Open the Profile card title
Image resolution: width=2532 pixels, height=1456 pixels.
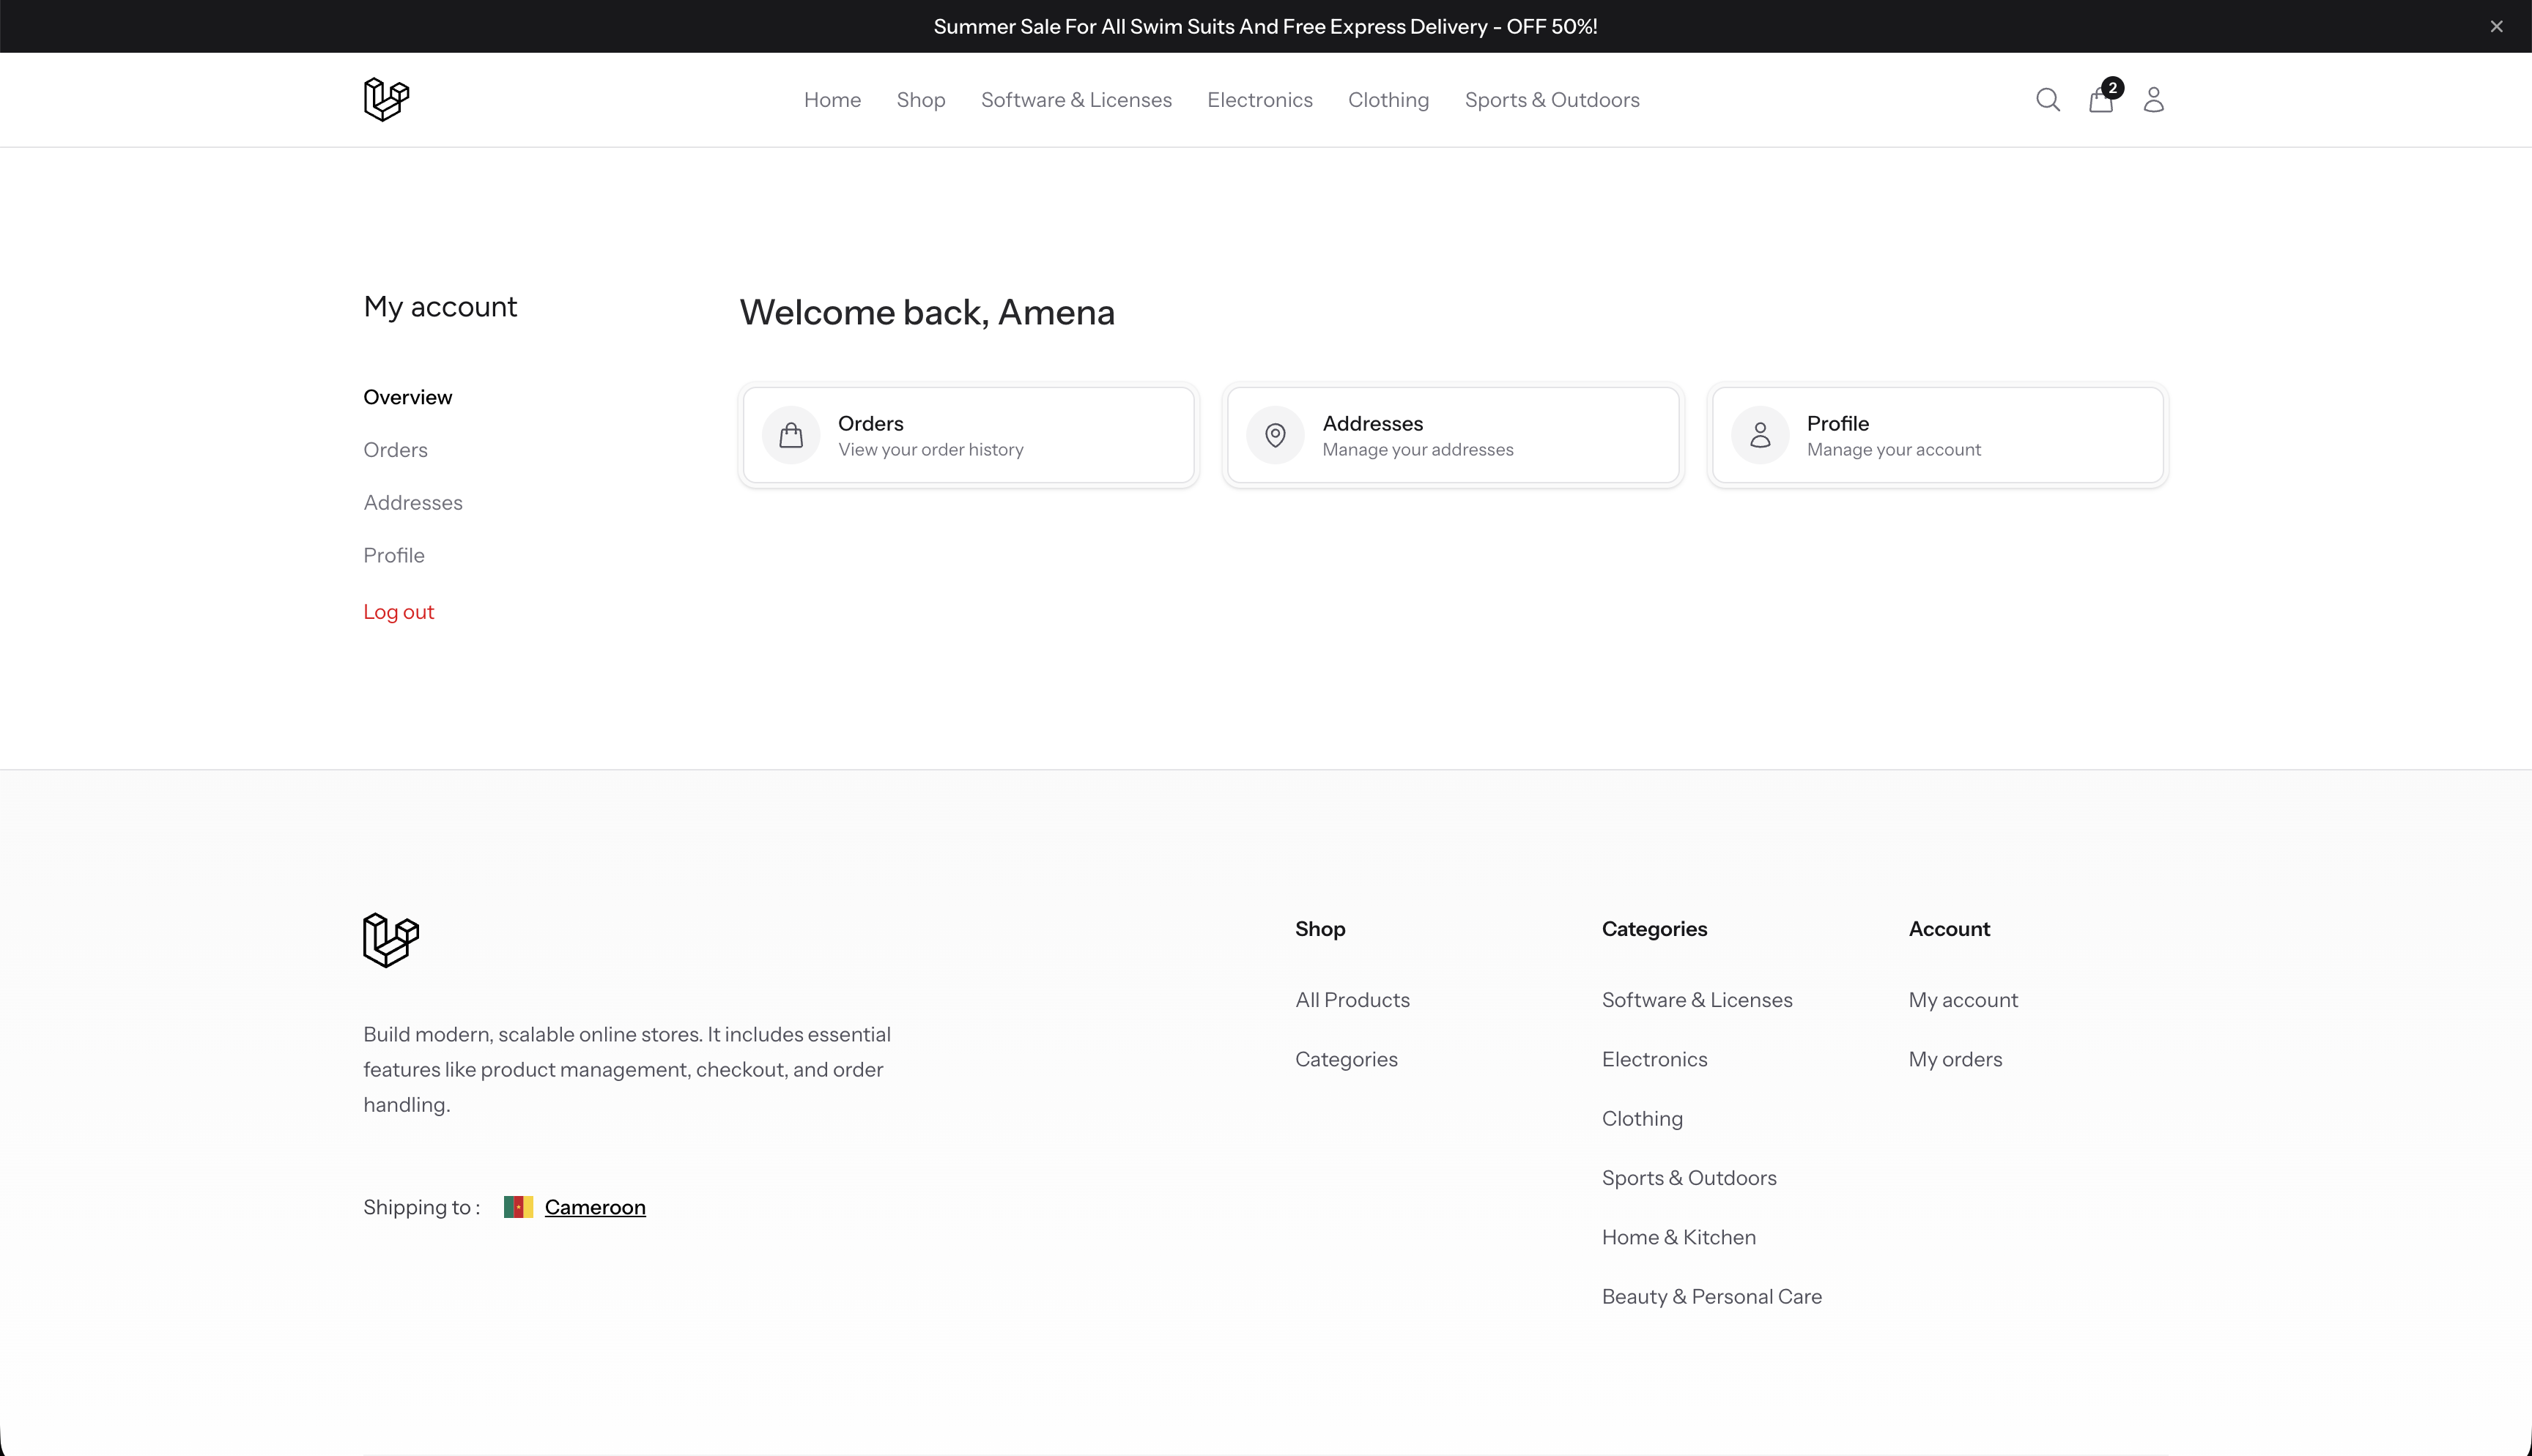pos(1837,423)
